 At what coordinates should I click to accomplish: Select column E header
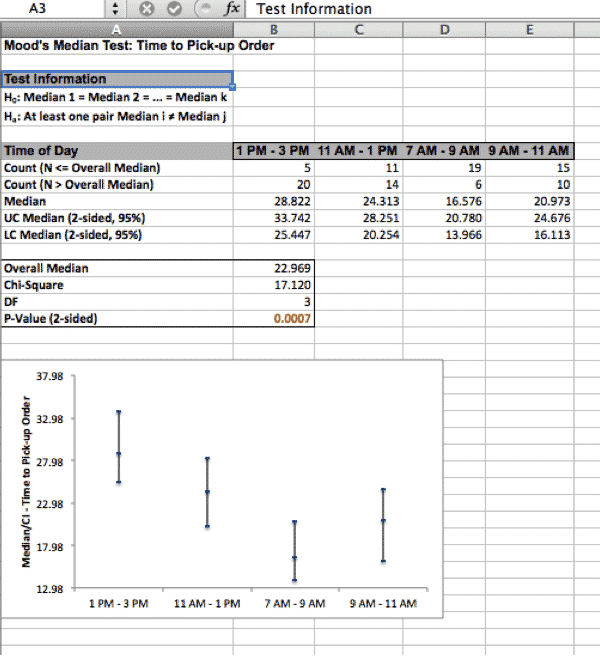530,30
